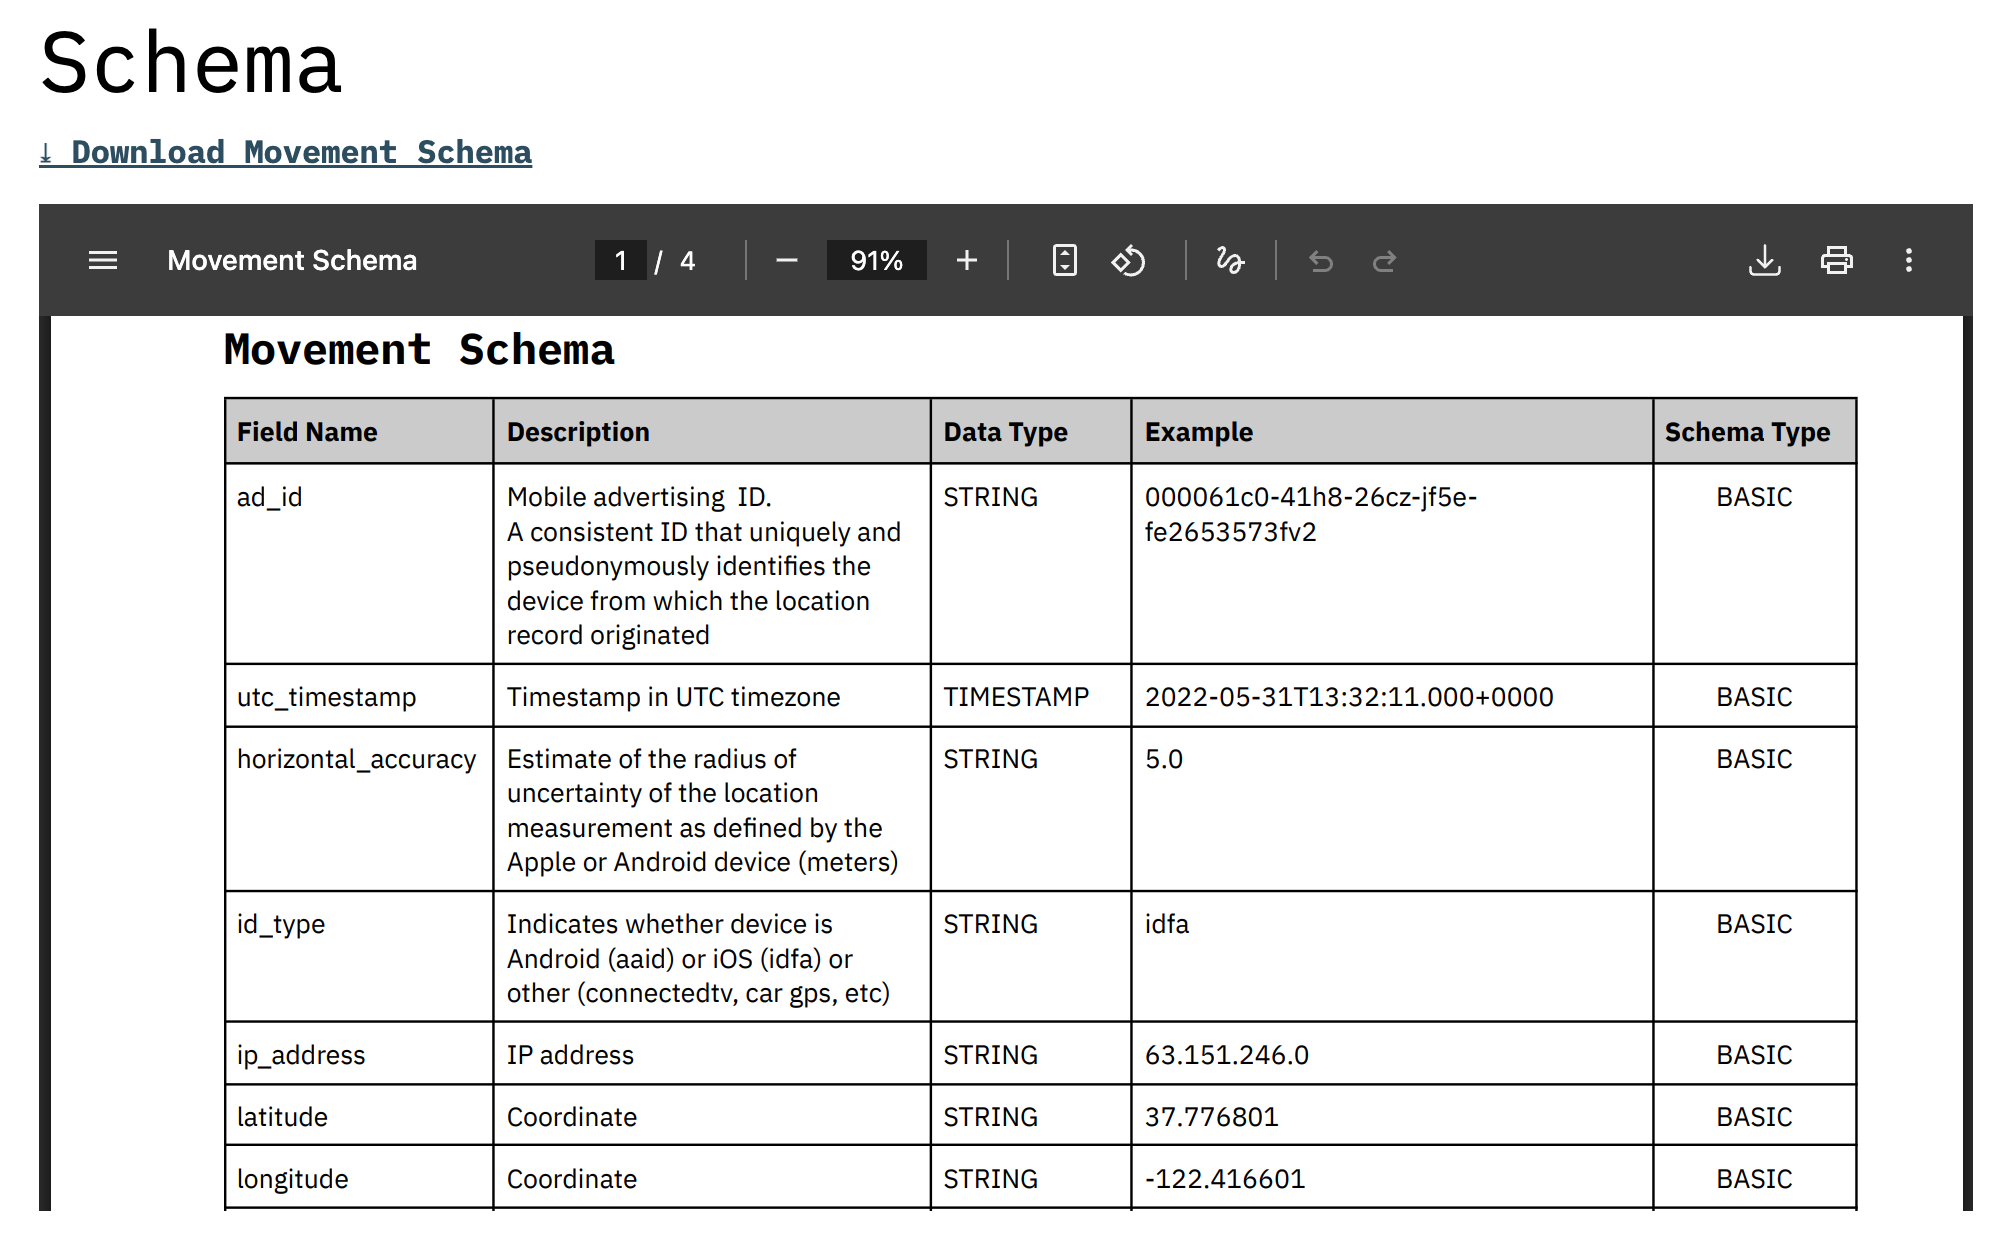Select the draw annotation tool
The width and height of the screenshot is (1996, 1246).
[1229, 261]
